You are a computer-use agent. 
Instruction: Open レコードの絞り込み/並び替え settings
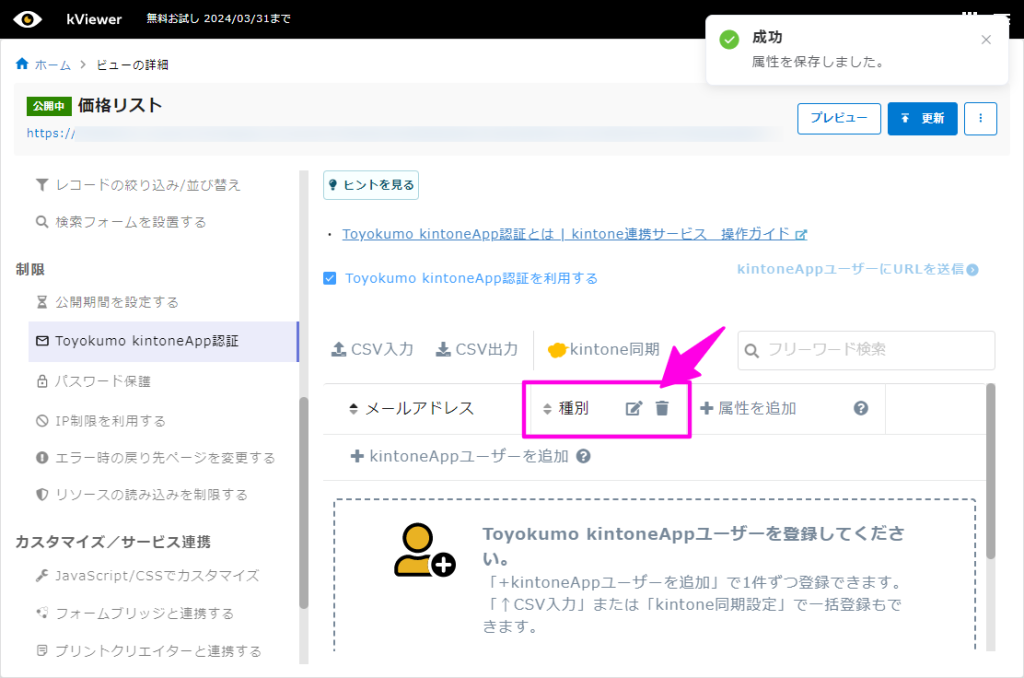click(x=138, y=186)
